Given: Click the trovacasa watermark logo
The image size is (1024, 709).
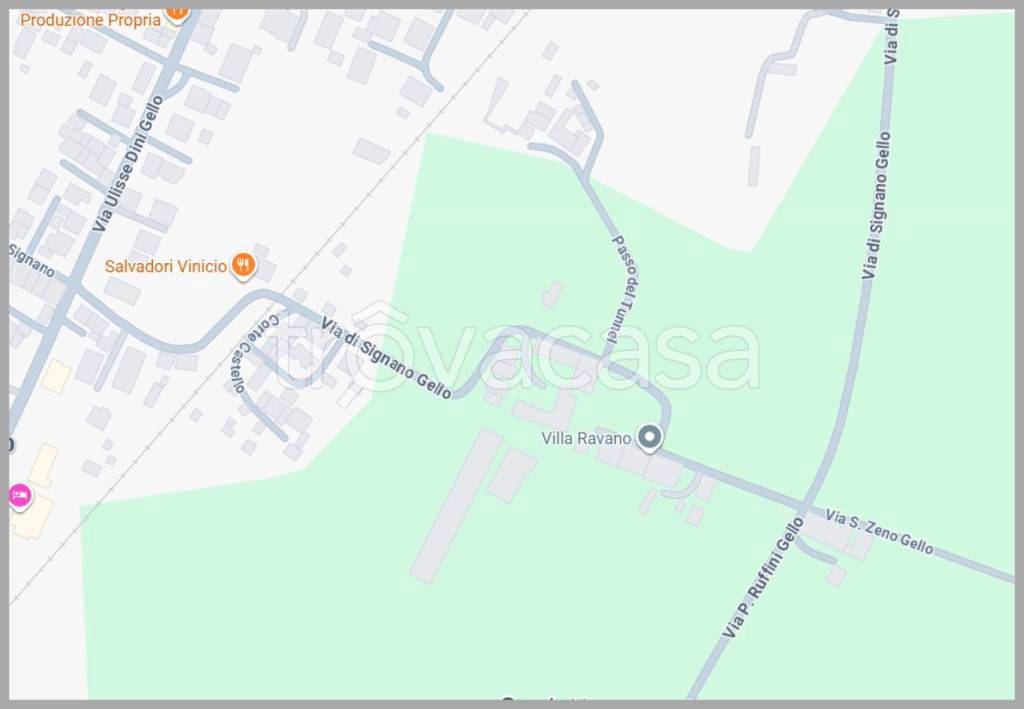Looking at the screenshot, I should [x=516, y=349].
